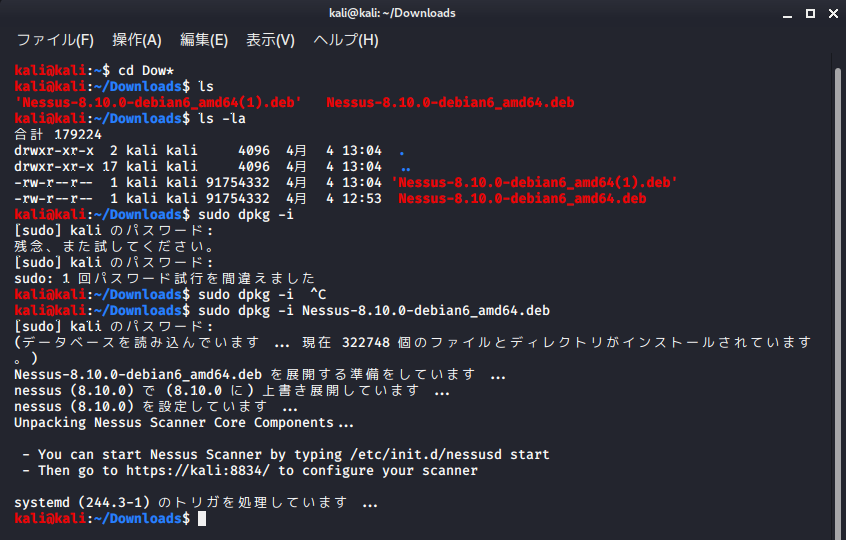This screenshot has width=846, height=540.
Task: Click the number 322748 in the output
Action: pyautogui.click(x=366, y=343)
